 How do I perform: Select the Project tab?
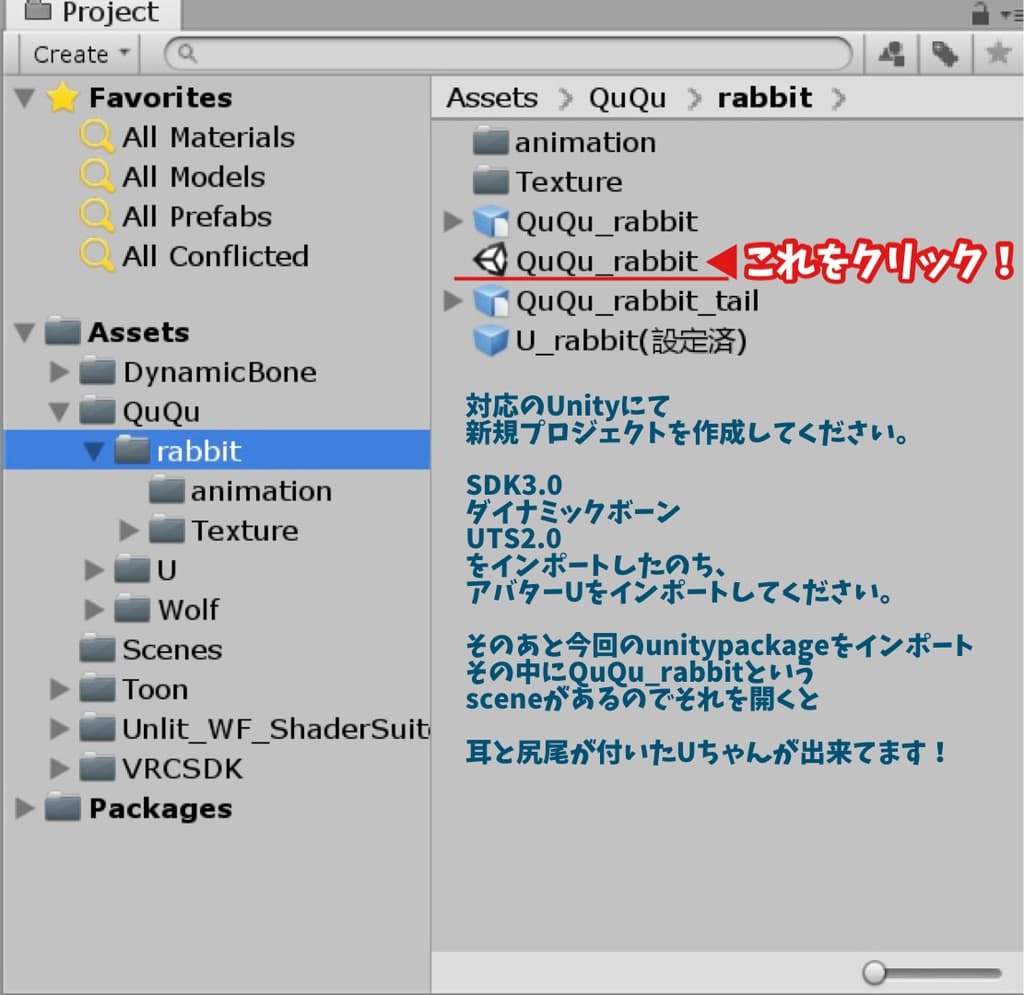coord(93,12)
